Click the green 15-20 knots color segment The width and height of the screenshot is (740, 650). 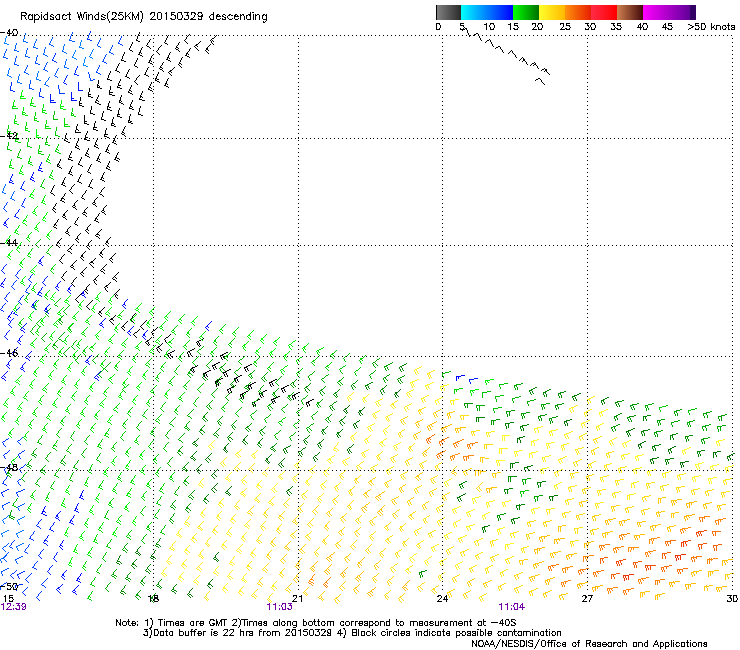526,12
